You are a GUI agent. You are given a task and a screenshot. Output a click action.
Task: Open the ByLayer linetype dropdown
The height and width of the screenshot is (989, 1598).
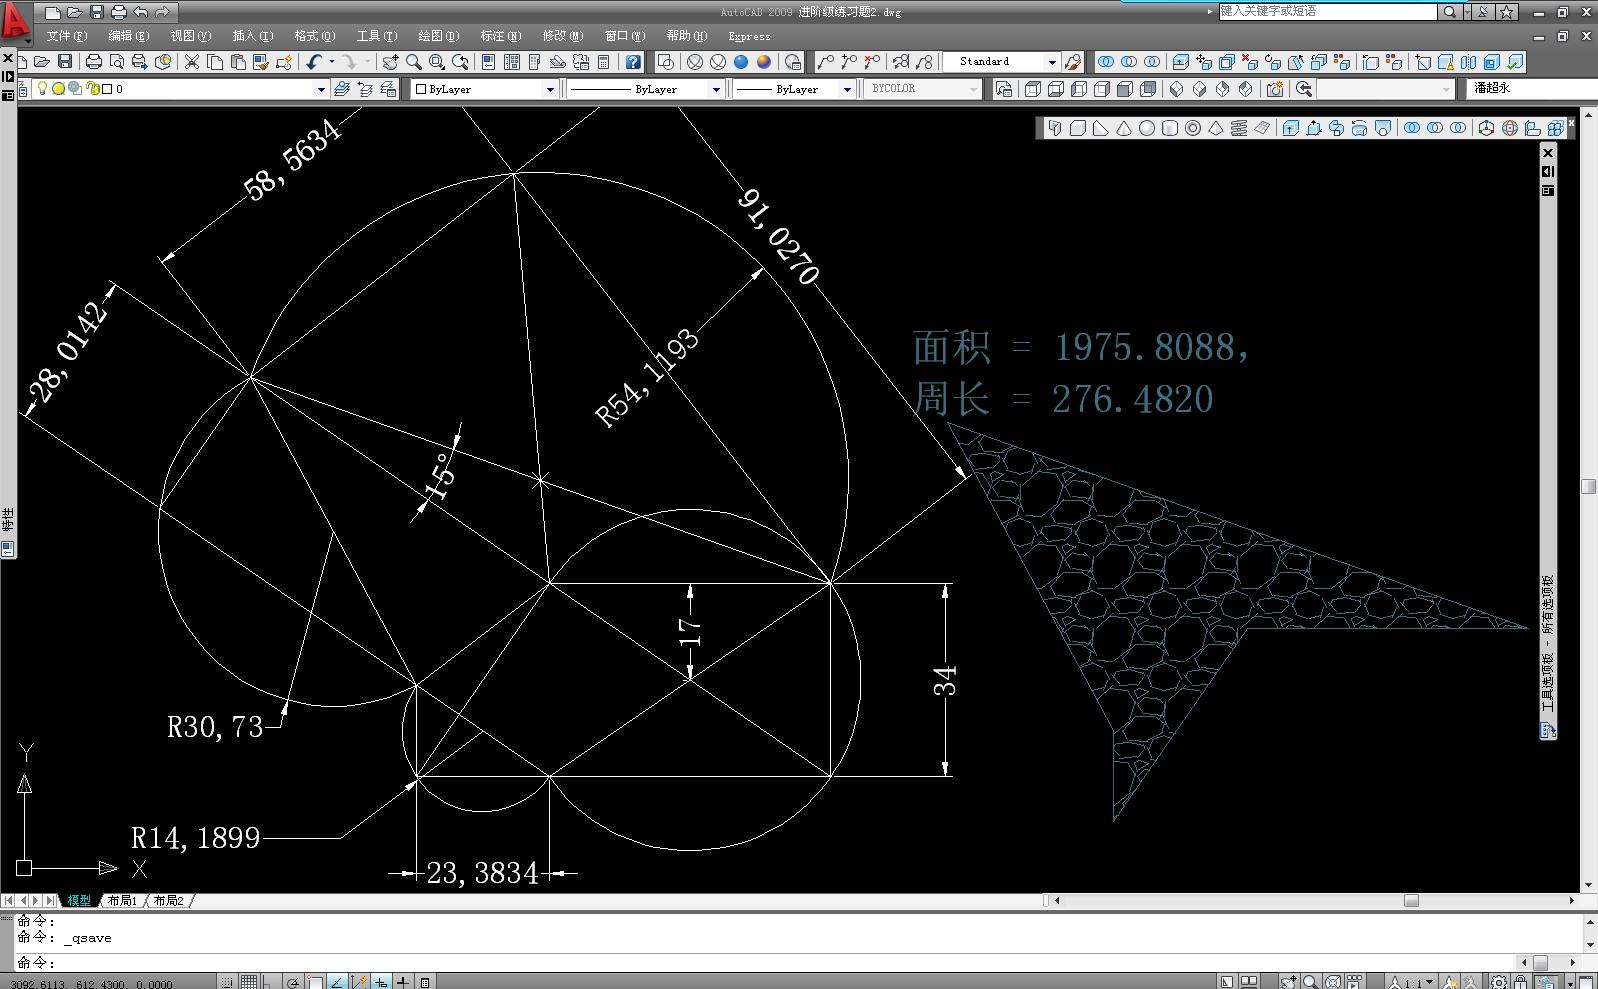[716, 89]
